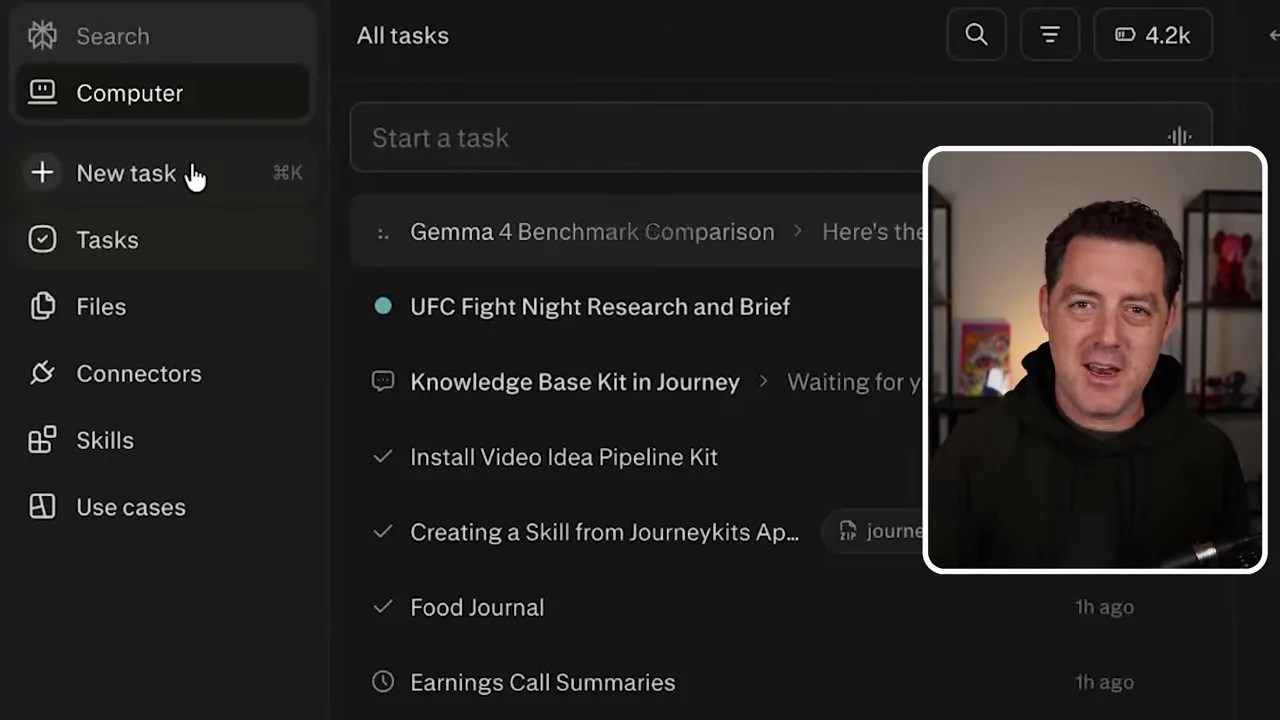Open the Computer sidebar item
Image resolution: width=1280 pixels, height=720 pixels.
point(162,93)
